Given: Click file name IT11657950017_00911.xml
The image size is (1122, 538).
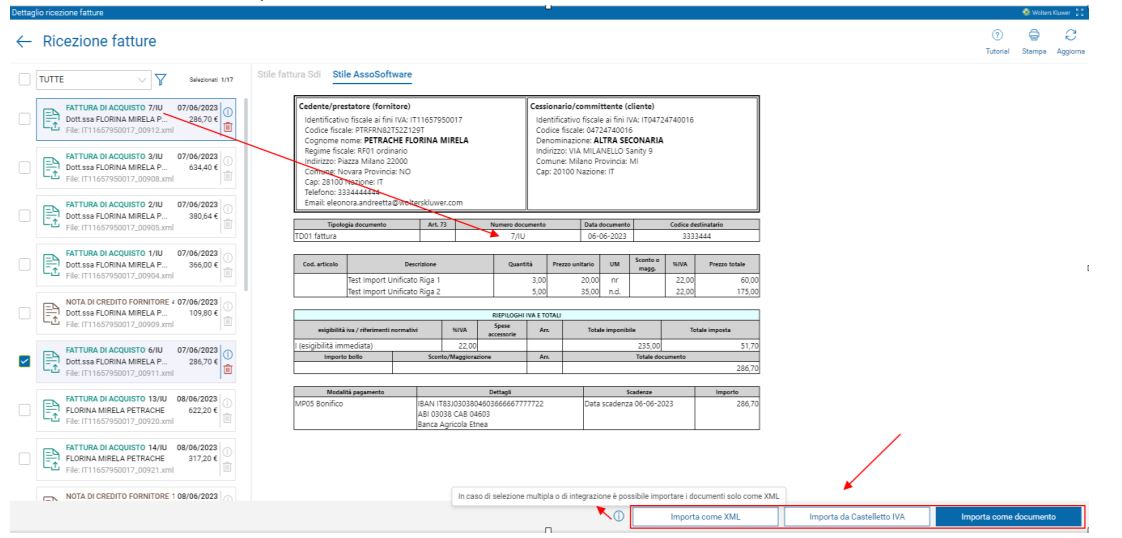Looking at the screenshot, I should (119, 373).
